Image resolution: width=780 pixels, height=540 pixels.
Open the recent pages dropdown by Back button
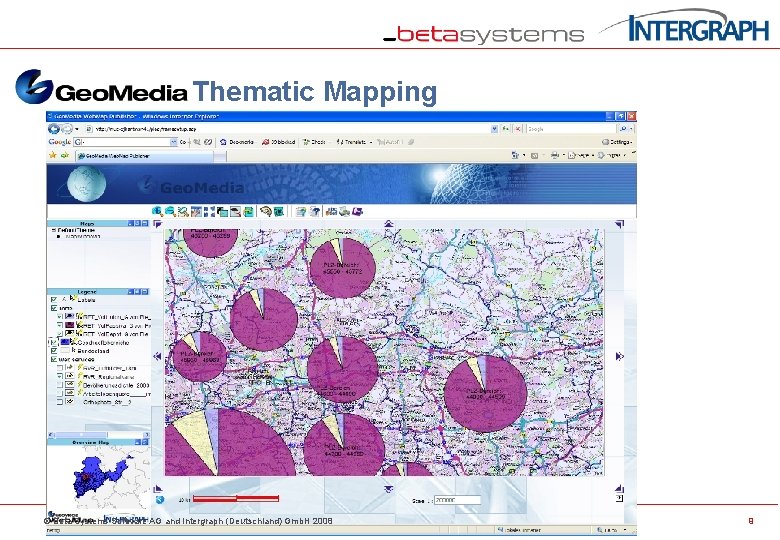[77, 129]
